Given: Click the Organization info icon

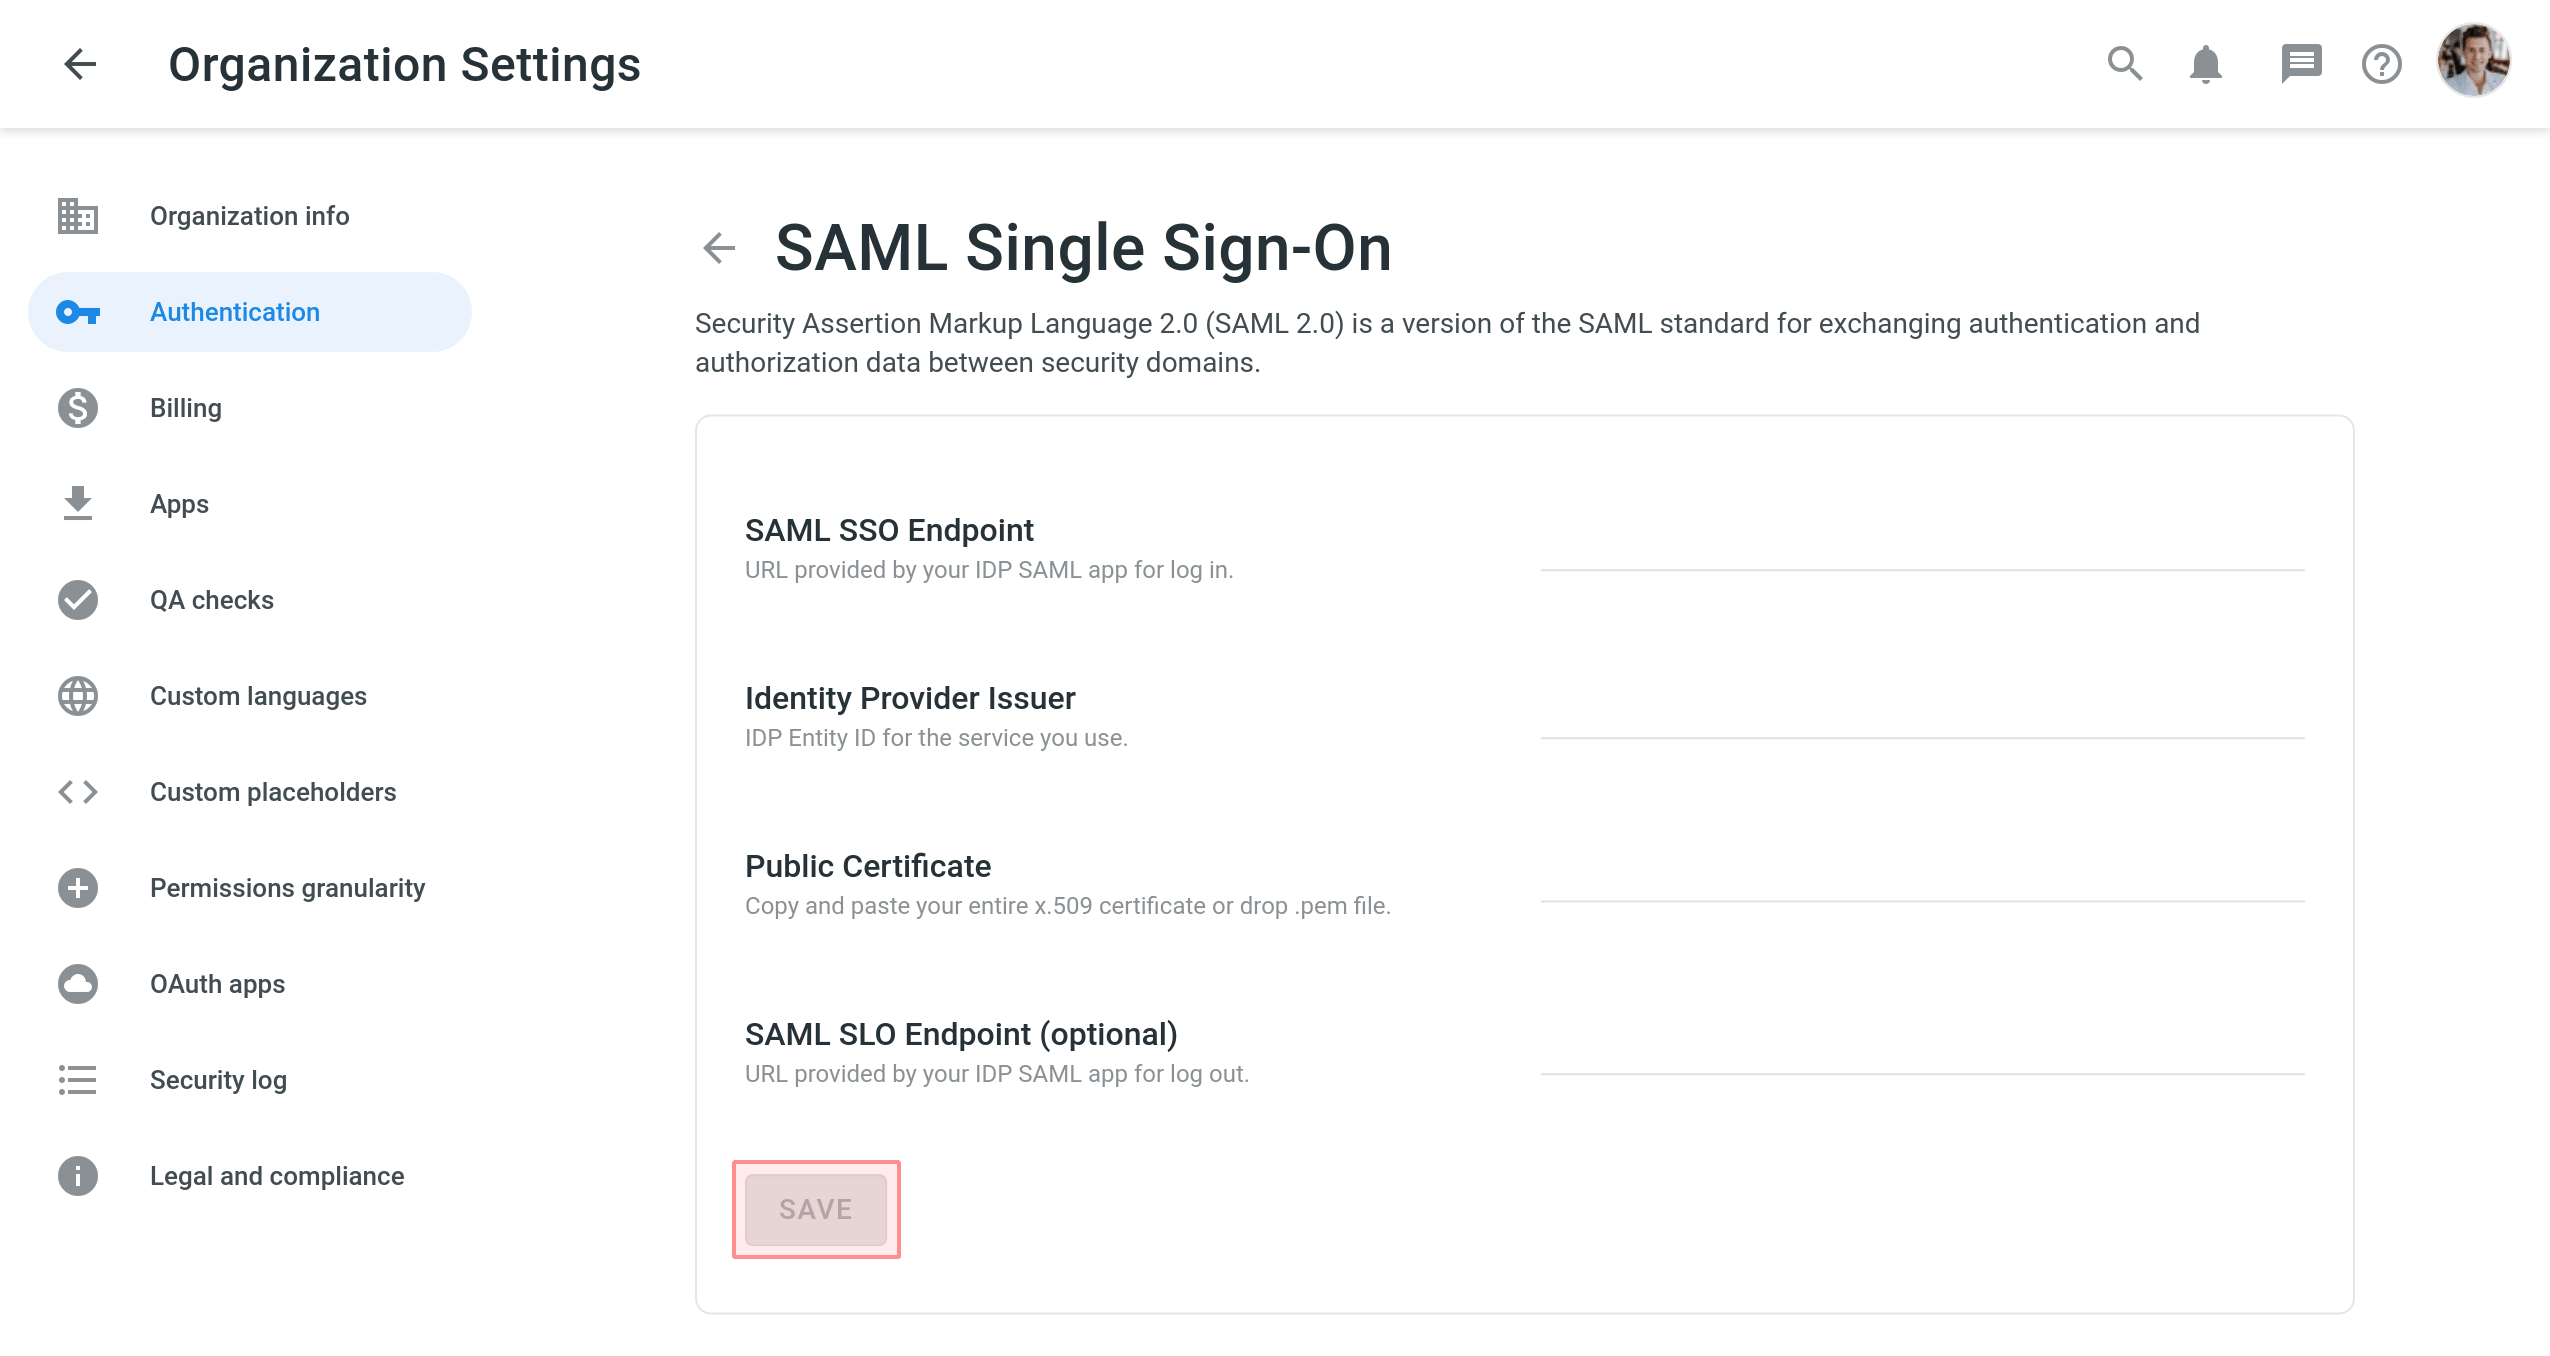Looking at the screenshot, I should pyautogui.click(x=78, y=216).
